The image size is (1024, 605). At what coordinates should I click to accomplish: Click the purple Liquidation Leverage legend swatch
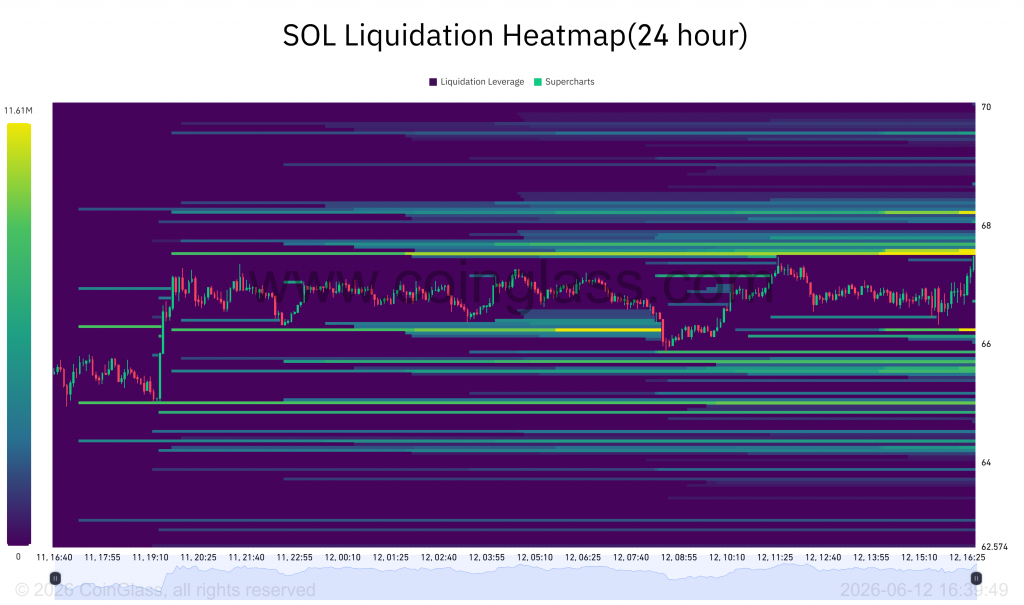pyautogui.click(x=433, y=82)
